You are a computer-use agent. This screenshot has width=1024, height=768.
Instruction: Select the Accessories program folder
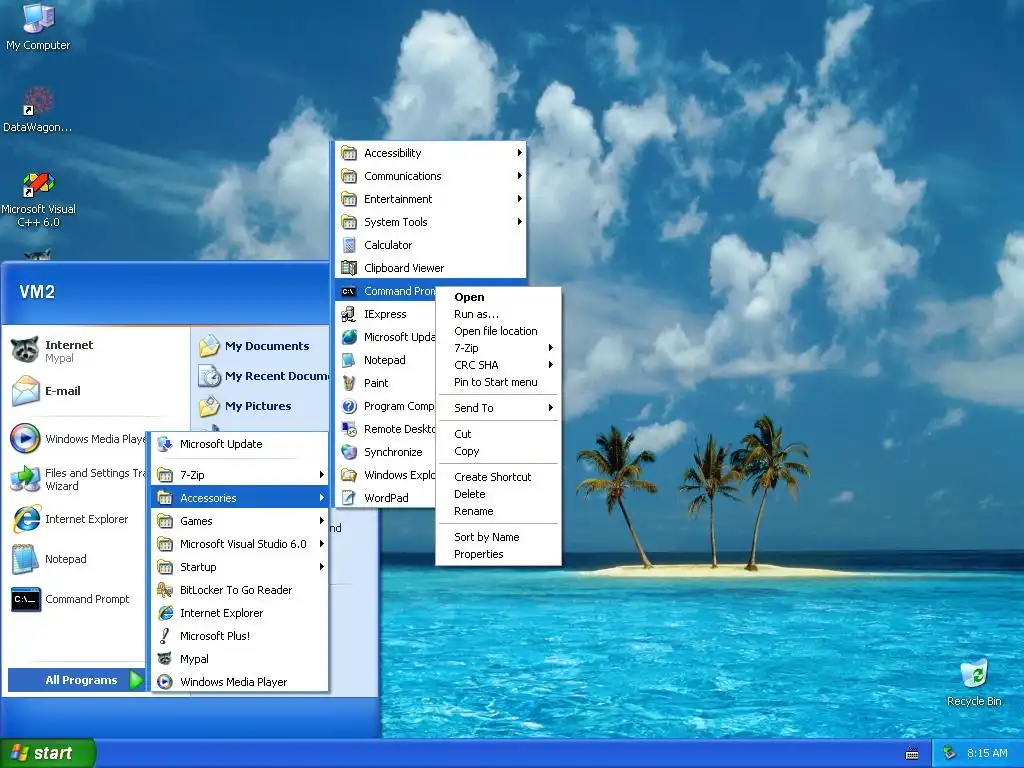click(x=239, y=498)
